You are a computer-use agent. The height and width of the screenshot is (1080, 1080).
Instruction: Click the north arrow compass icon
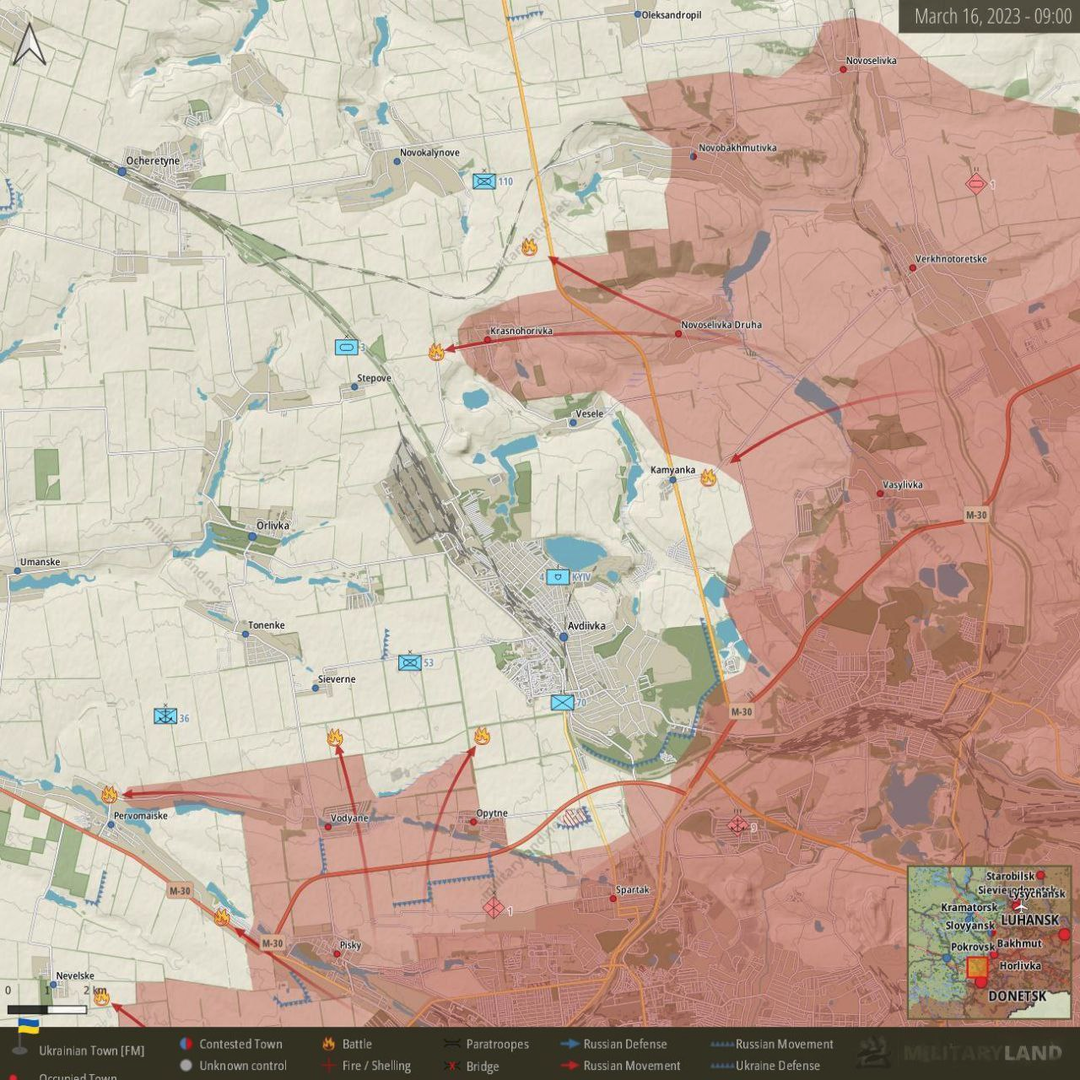(30, 44)
